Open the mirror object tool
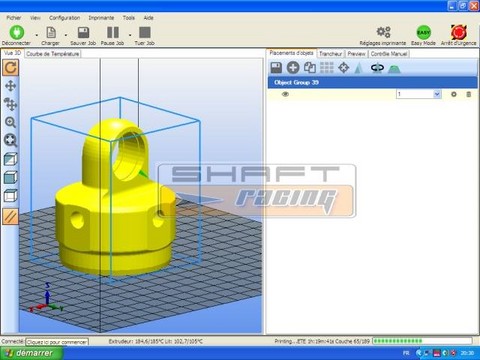Screen dimensions: 480x360 coord(377,68)
